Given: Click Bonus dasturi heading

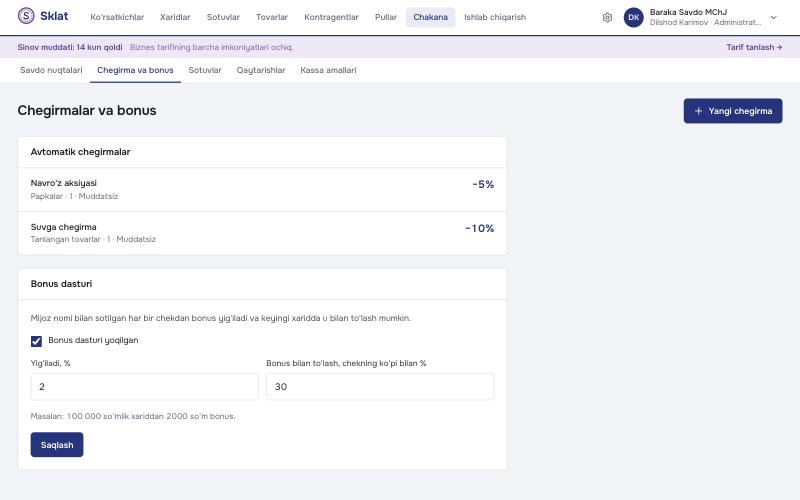Looking at the screenshot, I should pyautogui.click(x=61, y=284).
